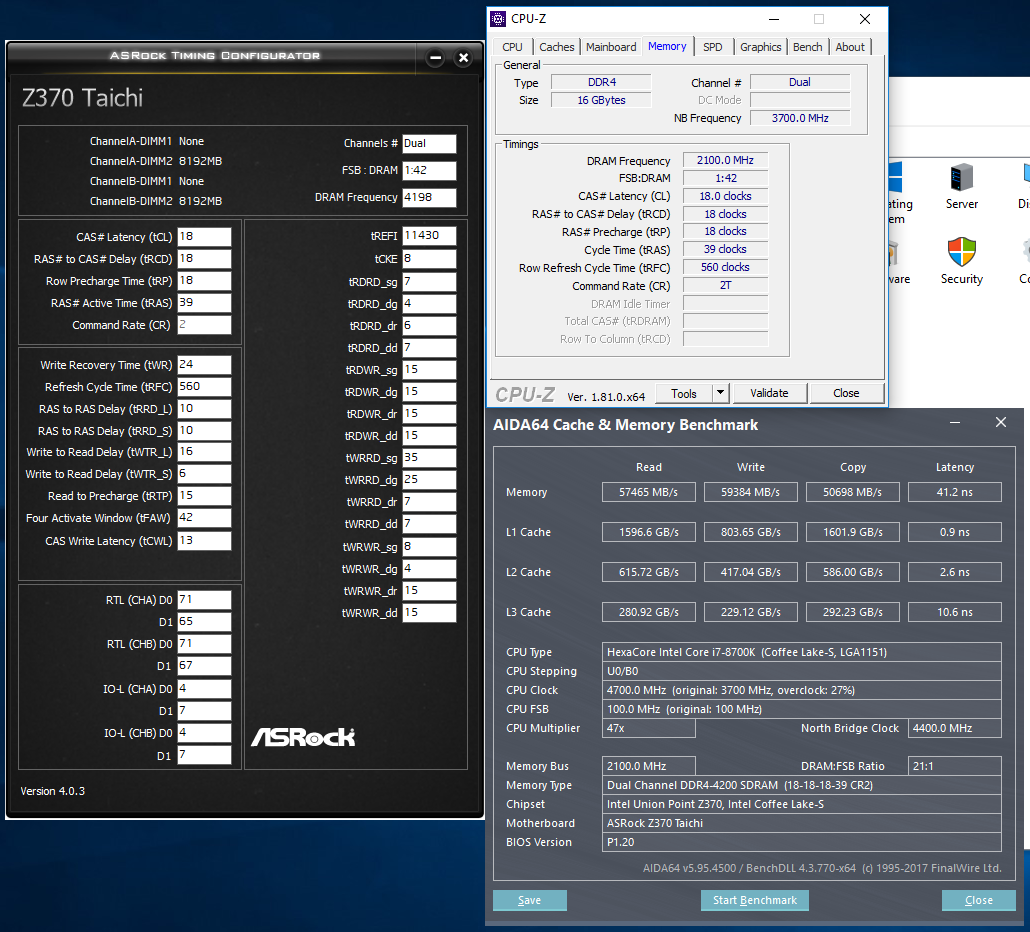Click the L3 Cache latency 10.6 ns value

point(954,612)
